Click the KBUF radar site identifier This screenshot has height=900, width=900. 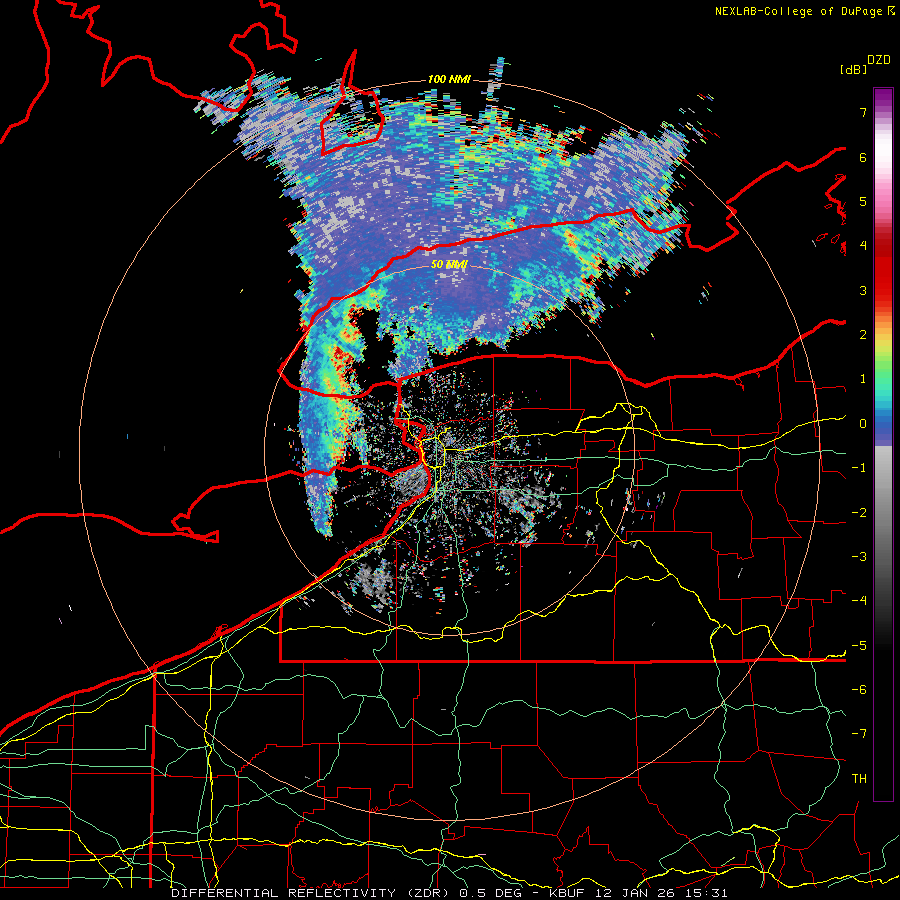568,893
